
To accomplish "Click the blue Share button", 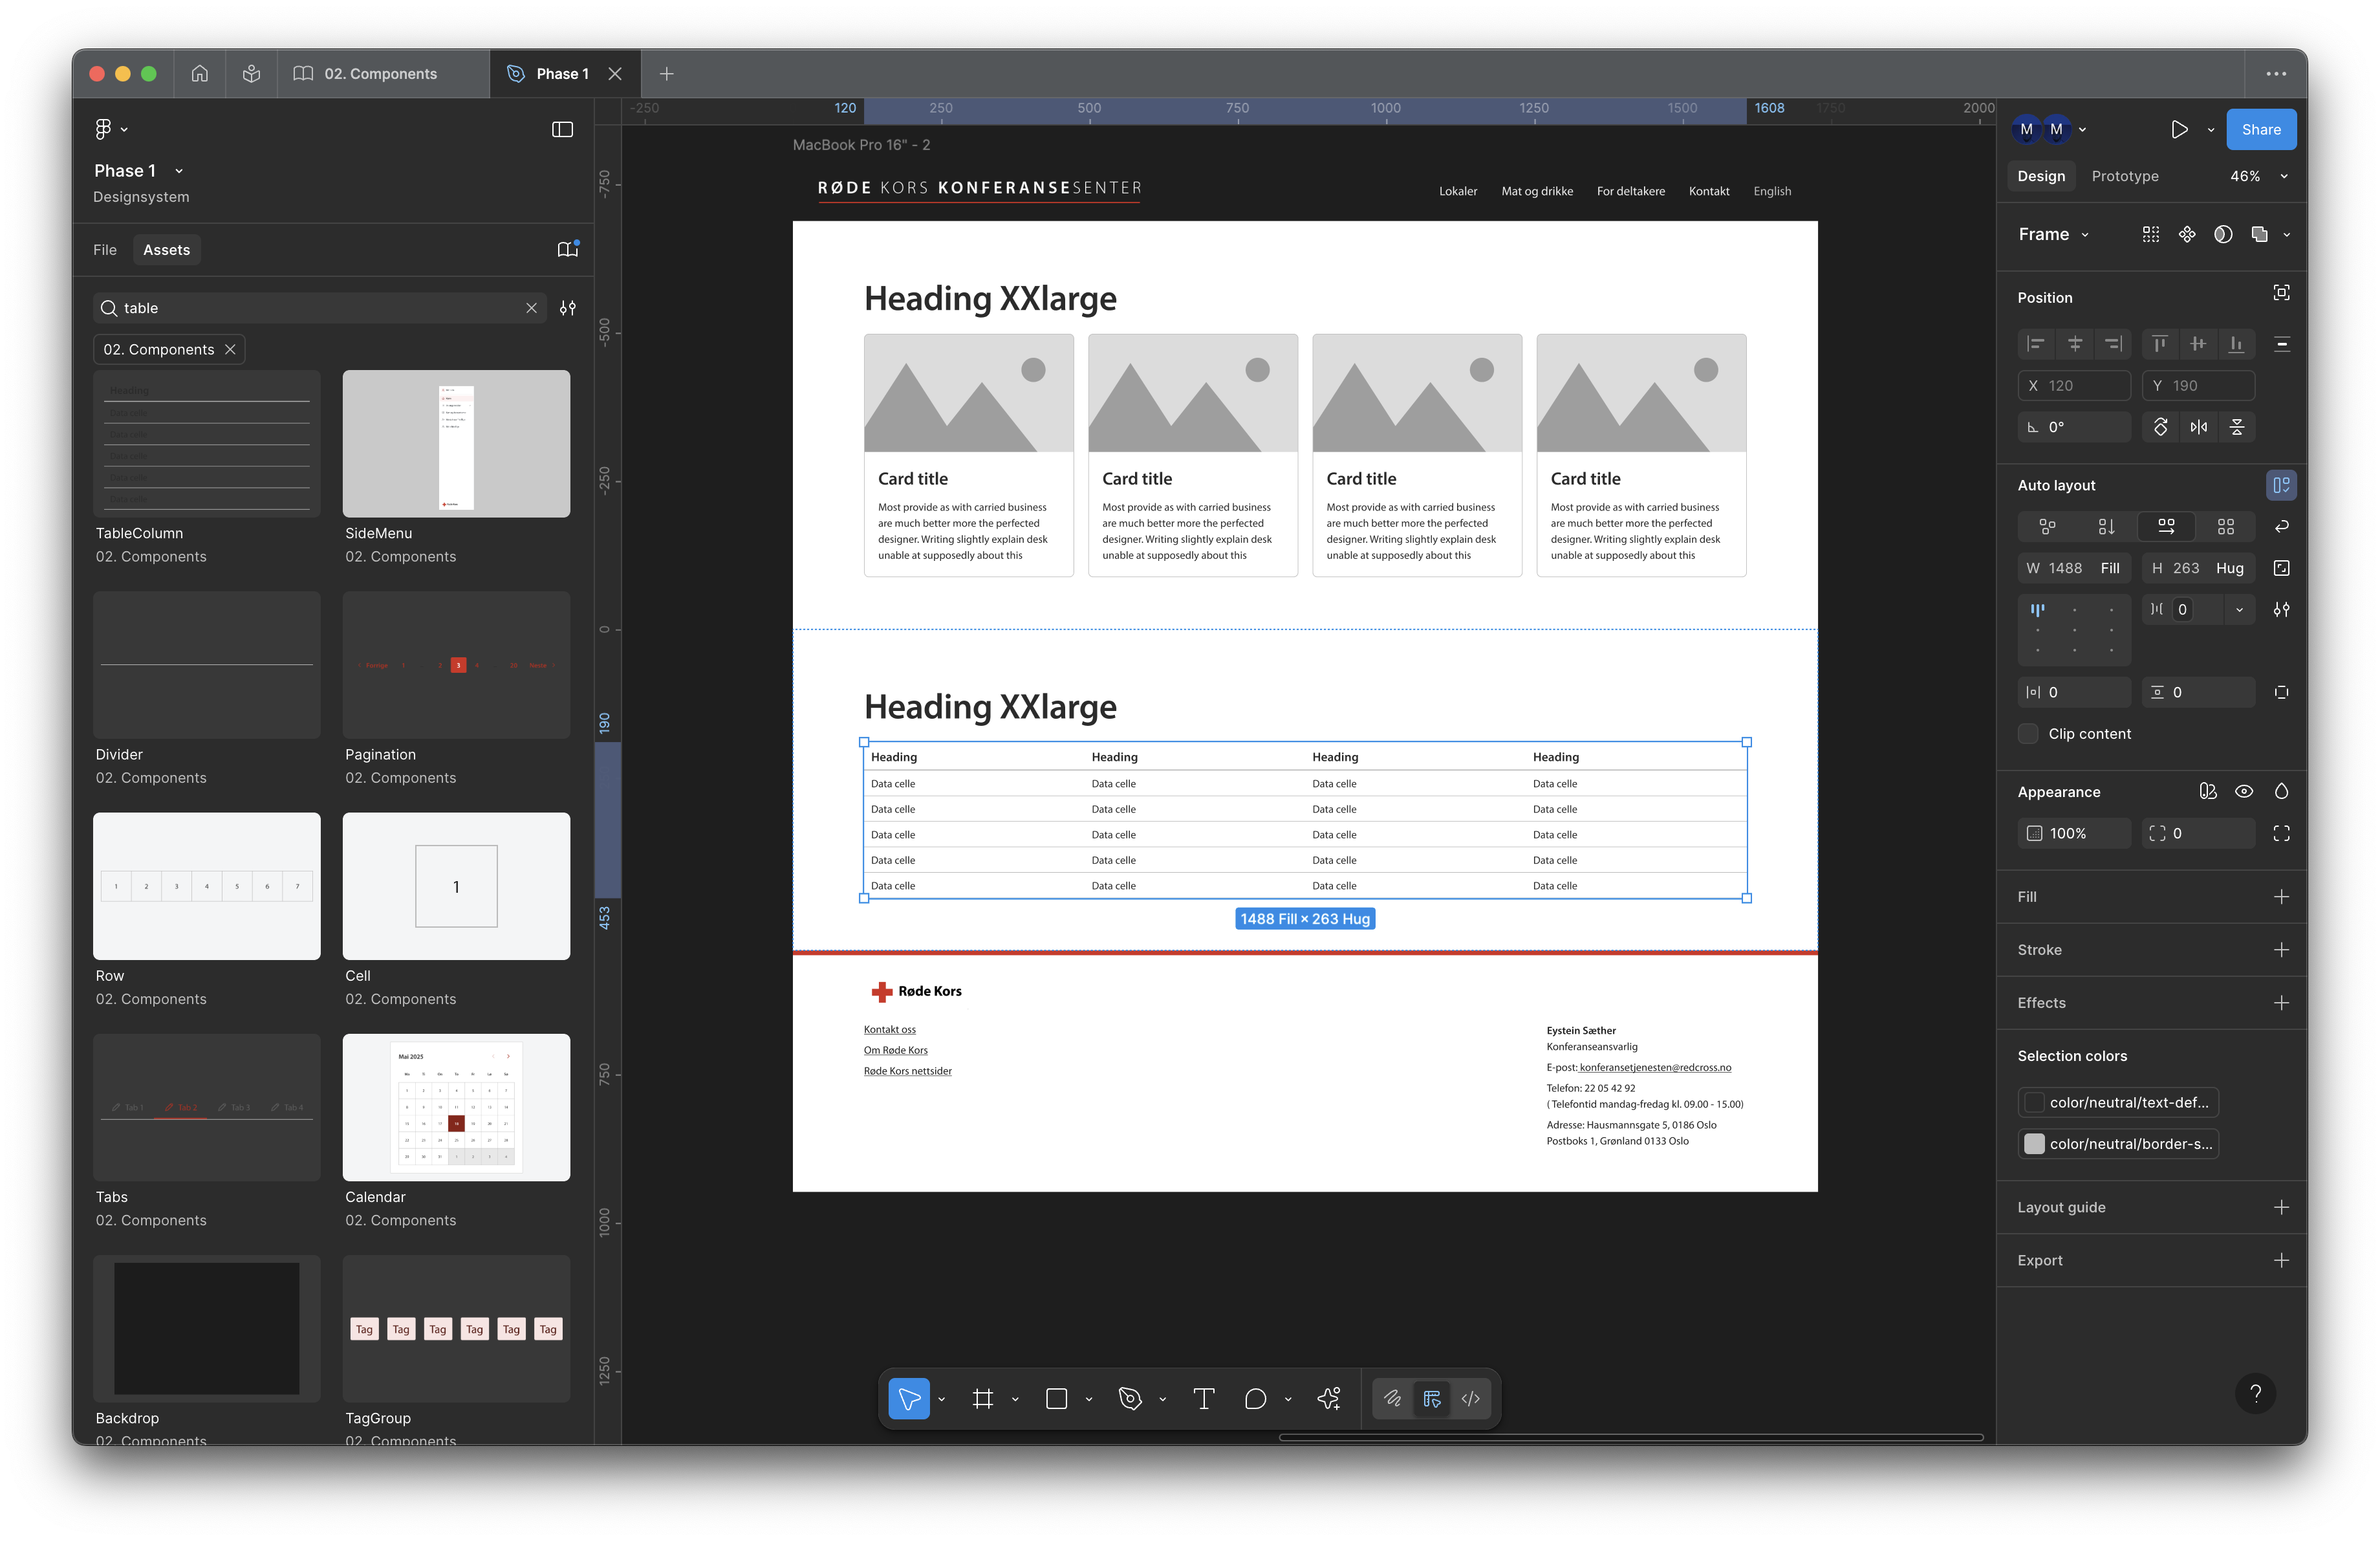I will (x=2260, y=129).
